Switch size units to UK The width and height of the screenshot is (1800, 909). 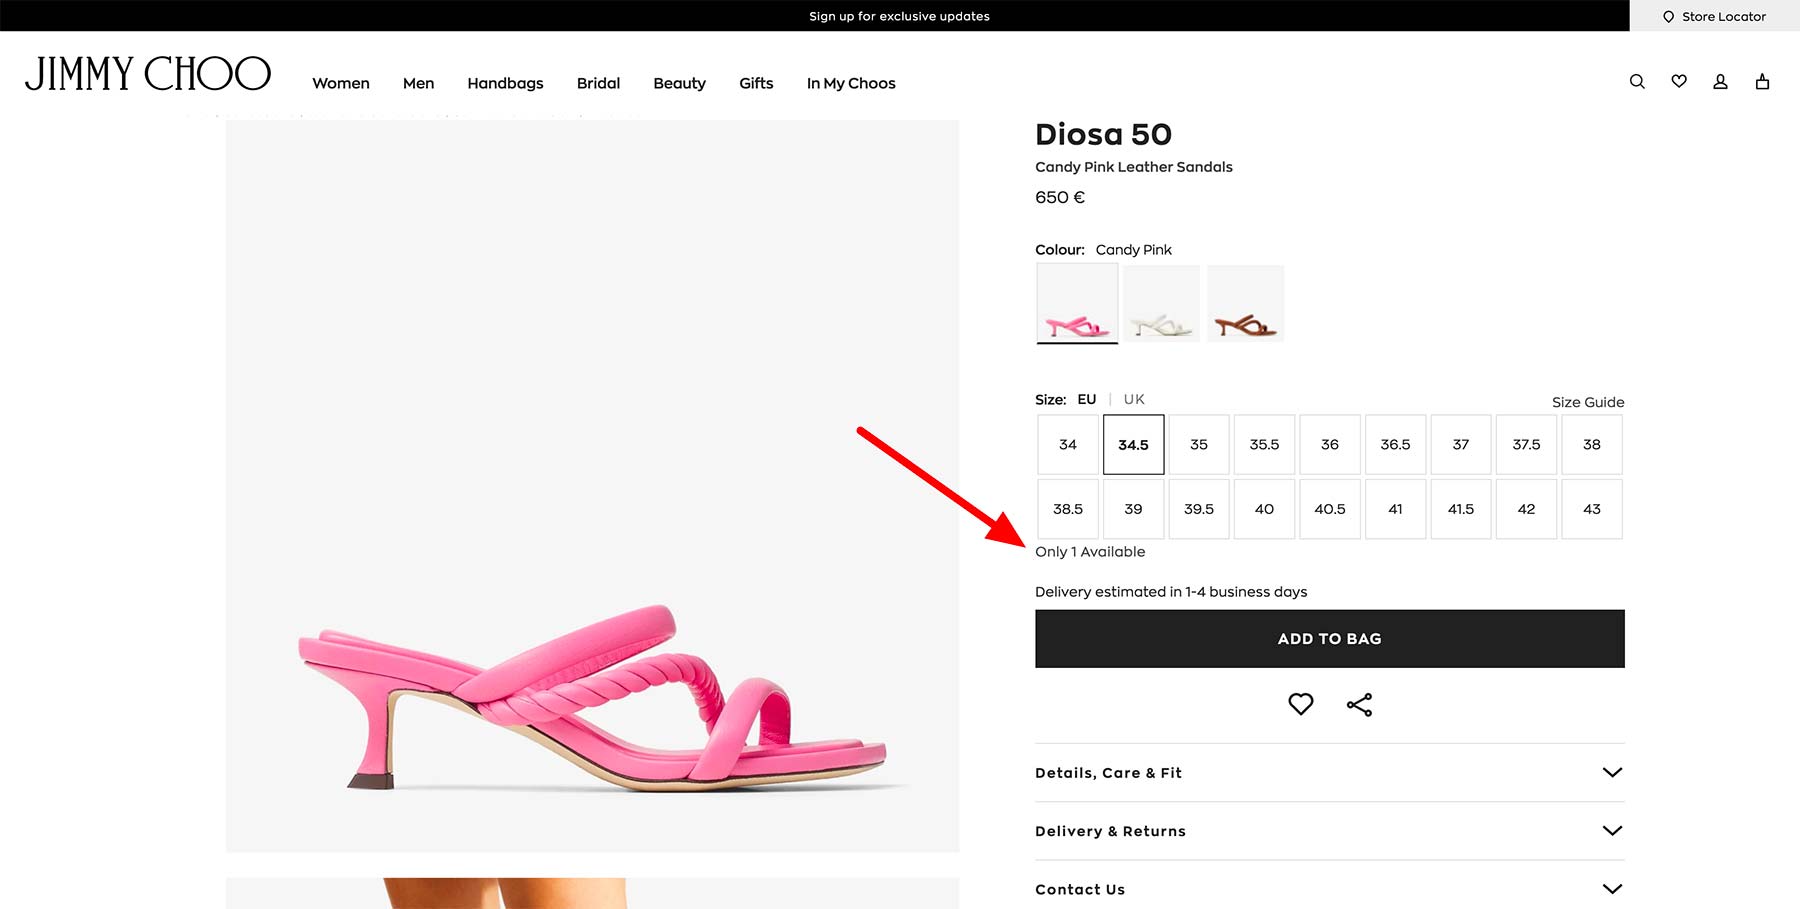pyautogui.click(x=1134, y=399)
